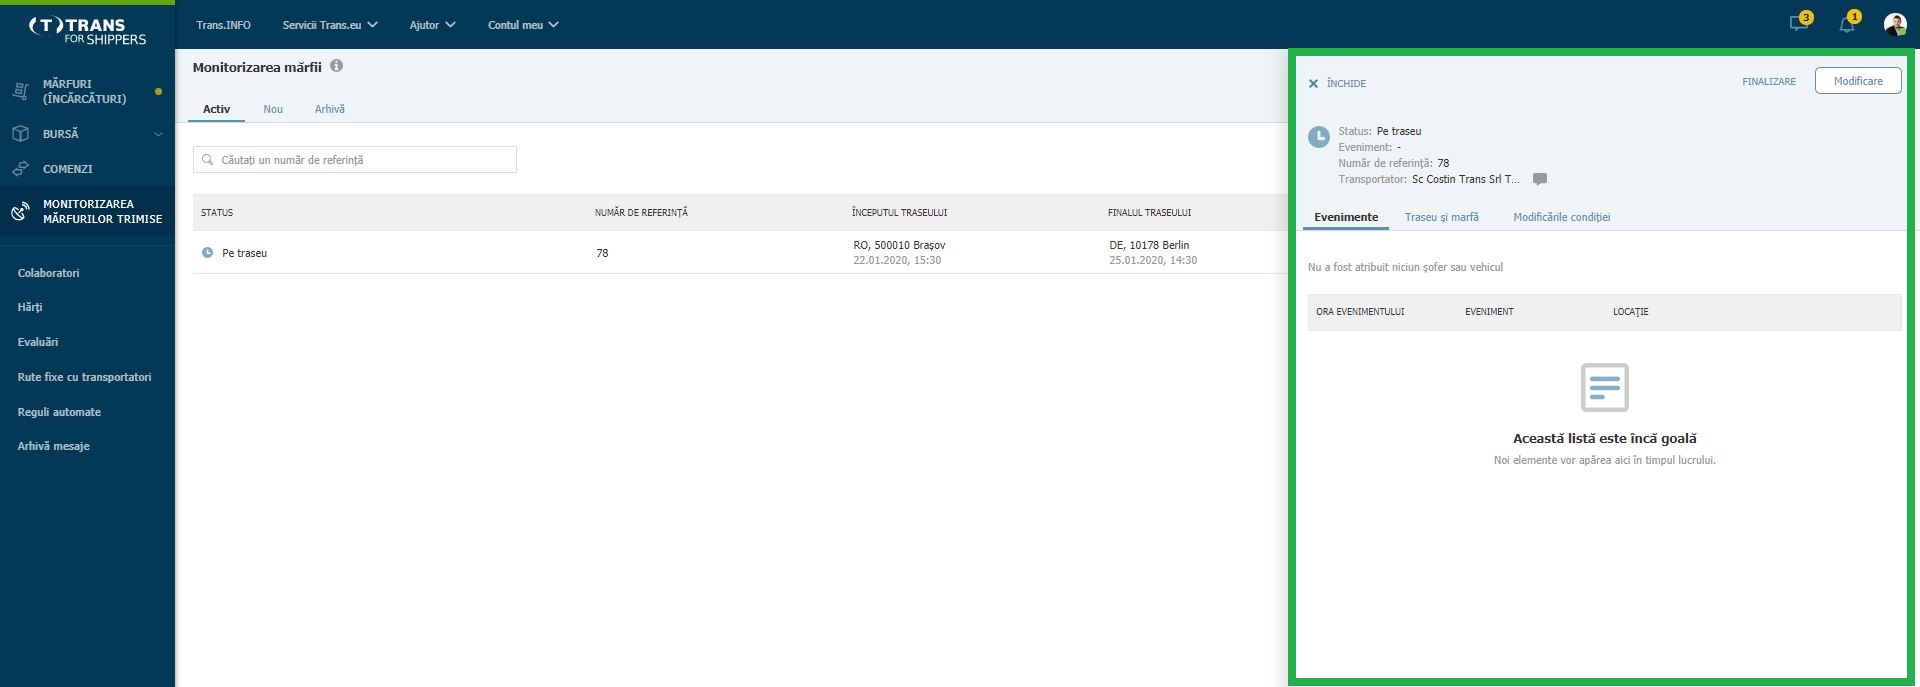
Task: Open the notifications bell icon
Action: (x=1847, y=24)
